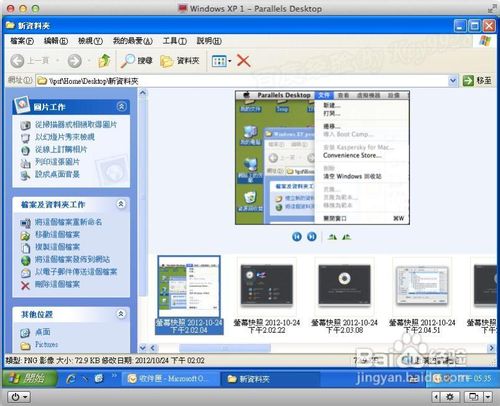Viewport: 500px width, 406px height.
Task: Open the 檢視 menu
Action: pyautogui.click(x=90, y=41)
